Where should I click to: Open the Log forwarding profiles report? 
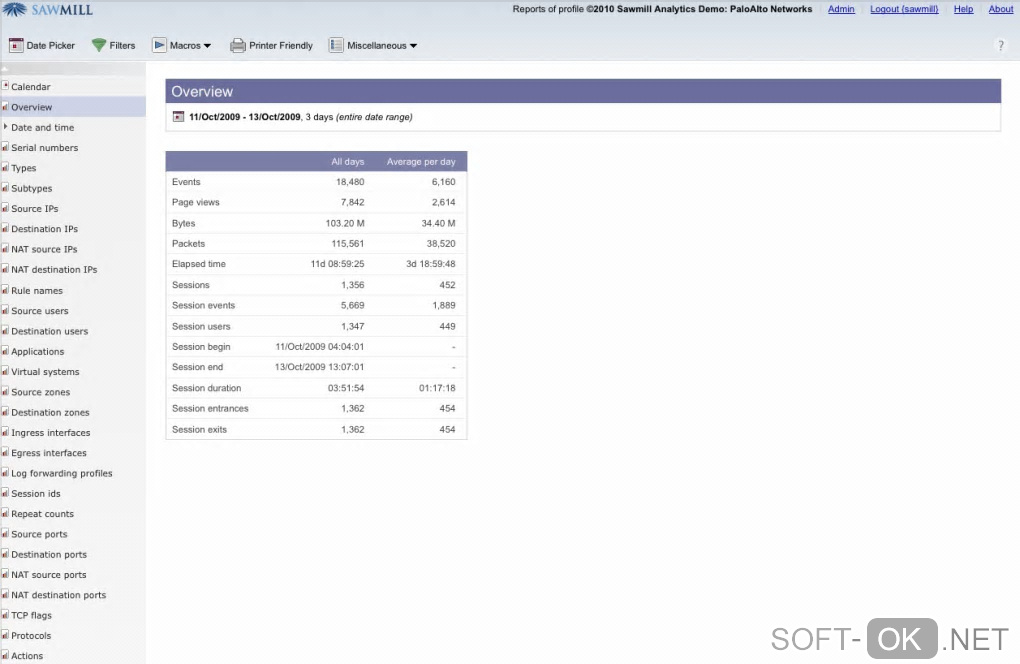click(62, 473)
